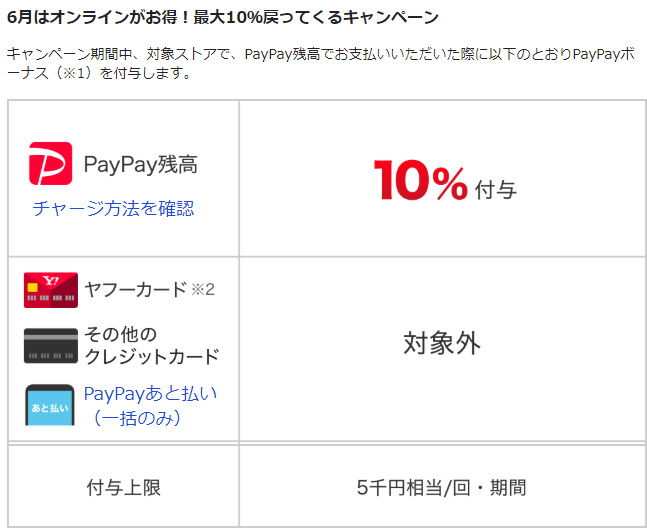Viewport: 647px width, 529px height.
Task: Click the 対象外 cell text
Action: [442, 343]
